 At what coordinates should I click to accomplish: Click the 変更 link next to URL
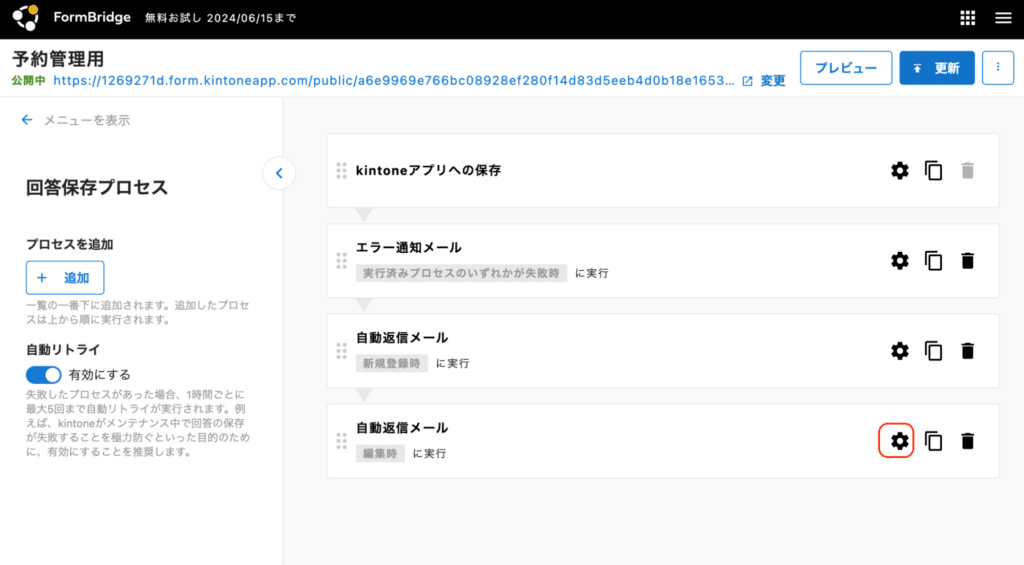773,81
